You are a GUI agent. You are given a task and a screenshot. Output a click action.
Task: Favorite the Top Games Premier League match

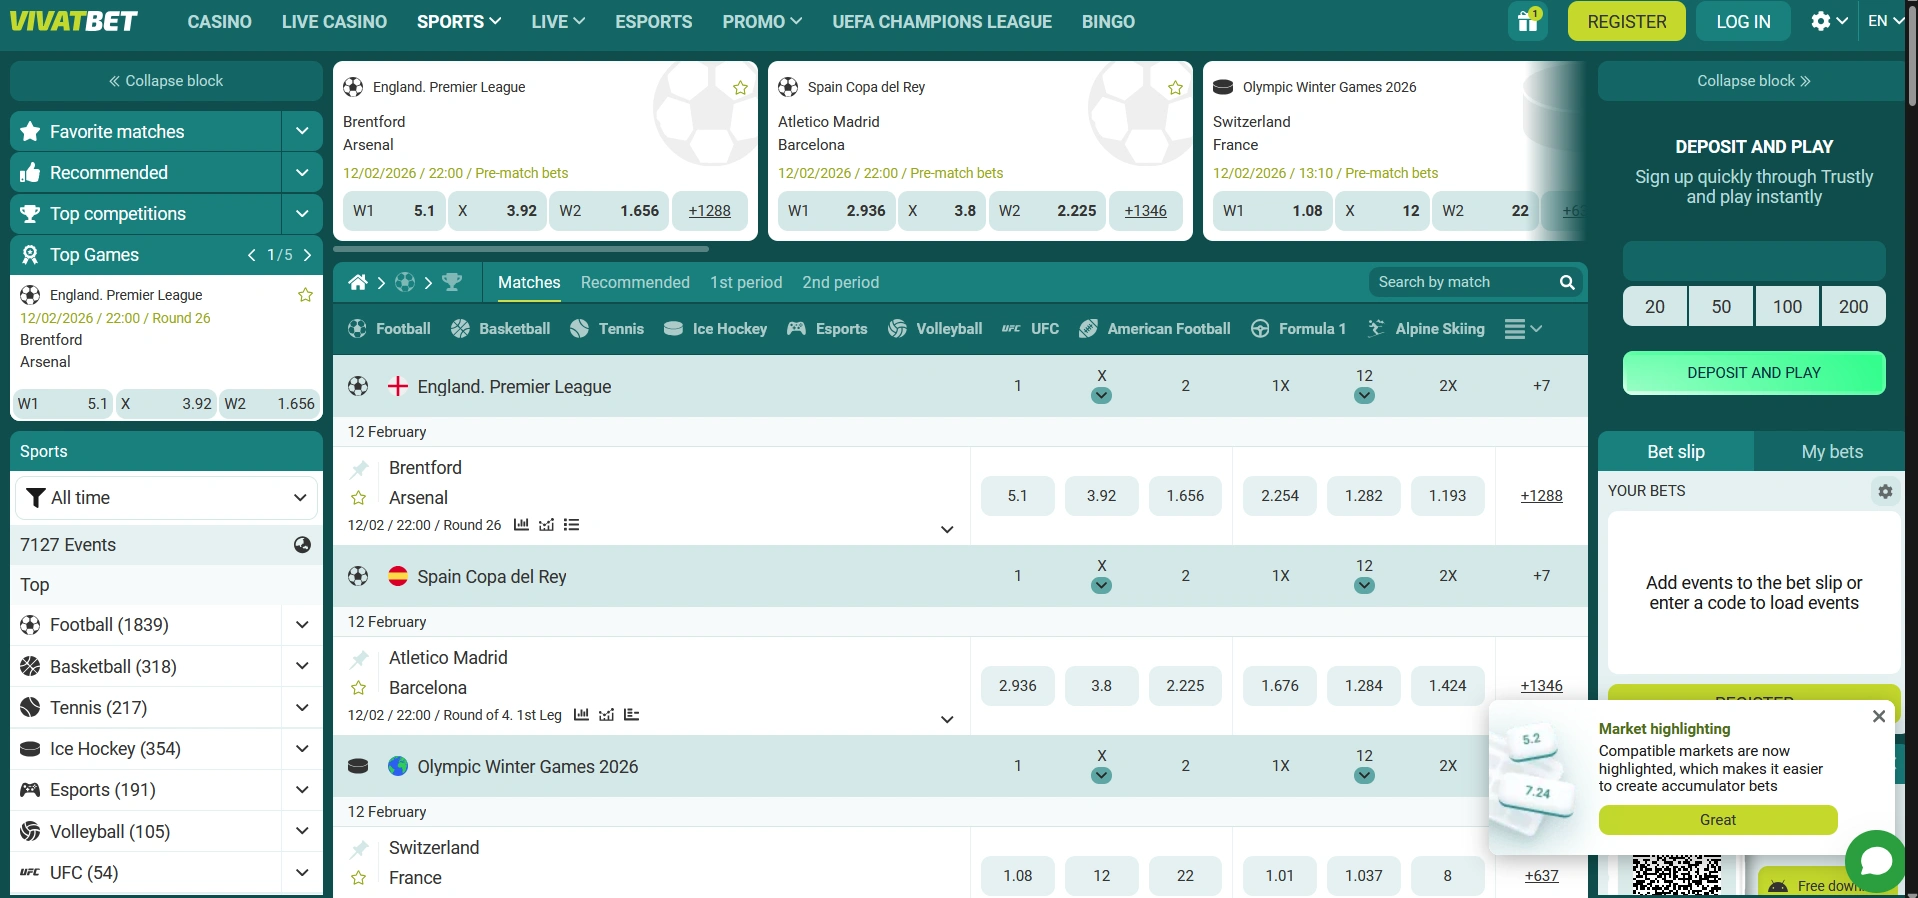(x=305, y=295)
